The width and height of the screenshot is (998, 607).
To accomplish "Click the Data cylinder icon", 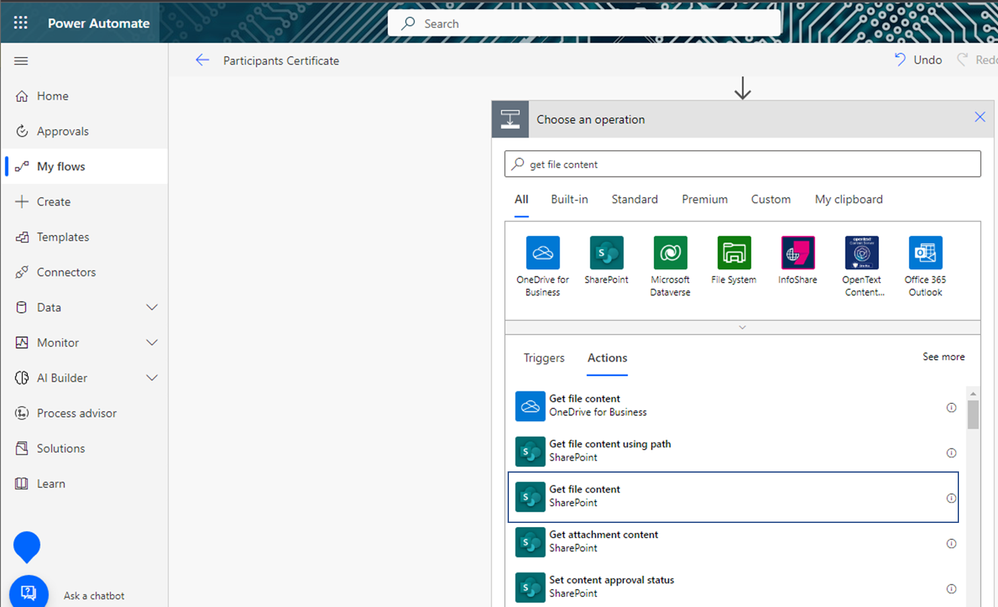I will coord(22,307).
